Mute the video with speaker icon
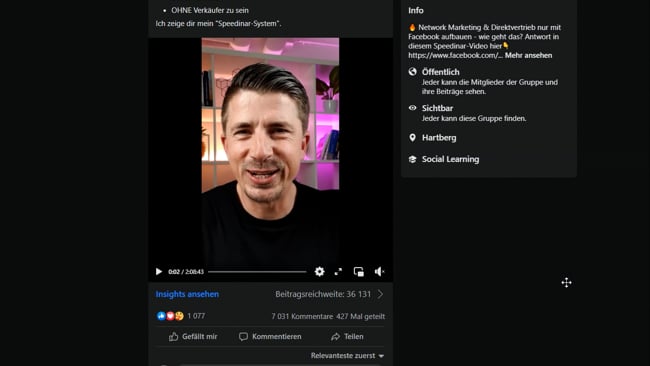 tap(379, 271)
